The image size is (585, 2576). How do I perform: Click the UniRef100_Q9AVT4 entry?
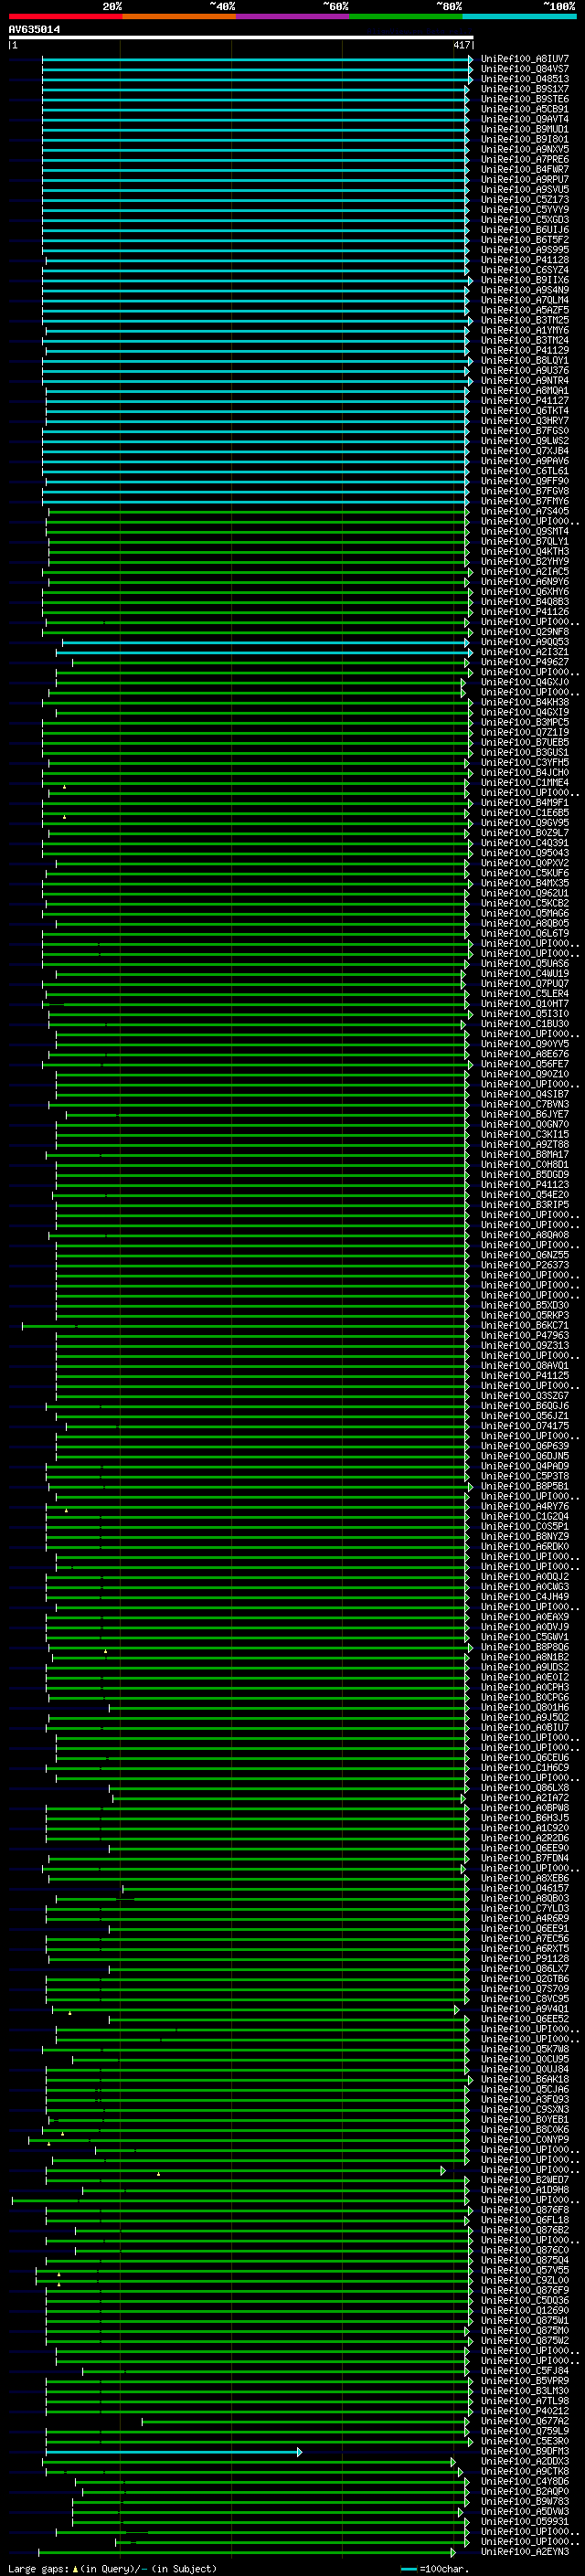[525, 119]
